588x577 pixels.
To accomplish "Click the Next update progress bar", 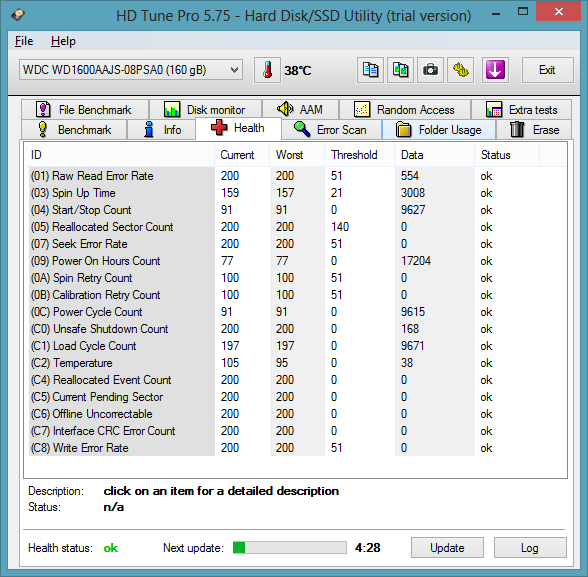I will [290, 548].
